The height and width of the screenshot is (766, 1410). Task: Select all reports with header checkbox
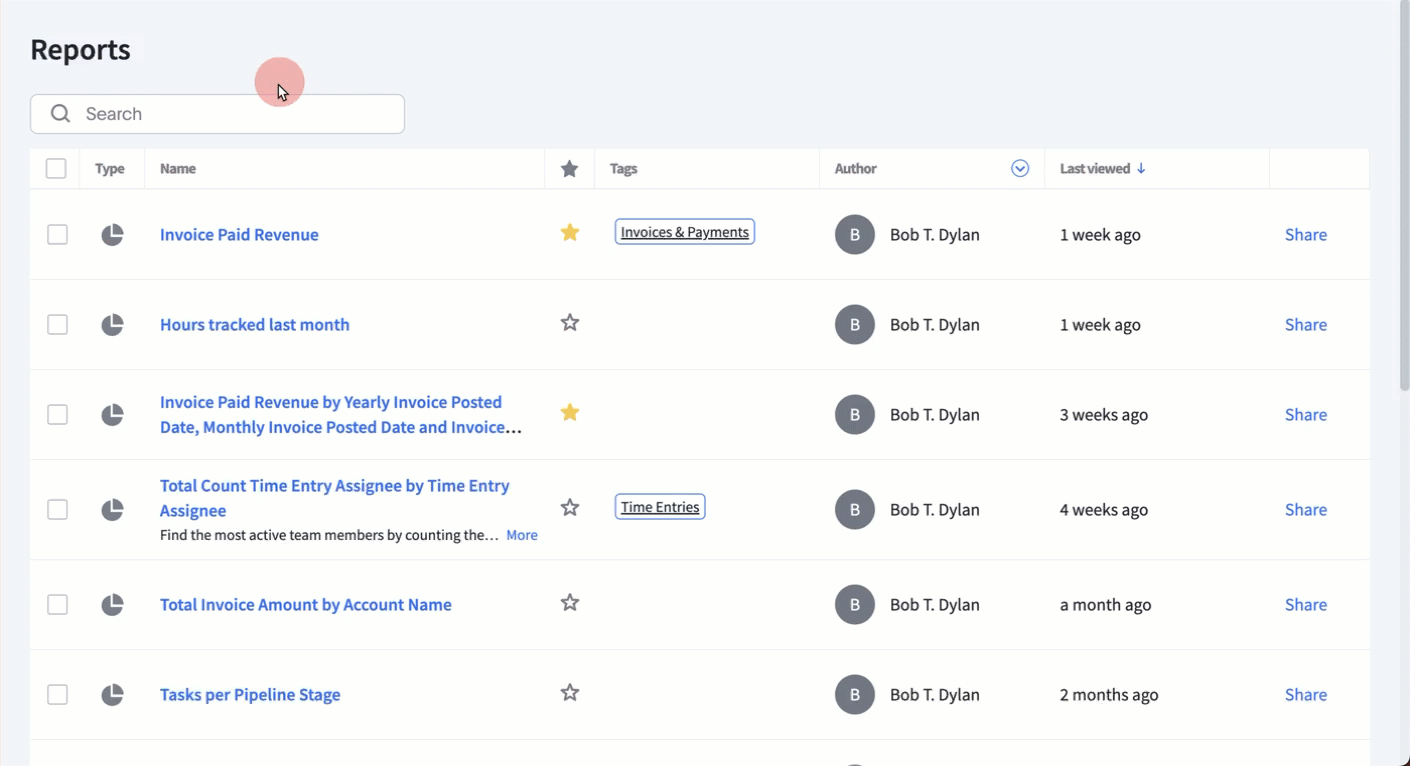pos(56,169)
